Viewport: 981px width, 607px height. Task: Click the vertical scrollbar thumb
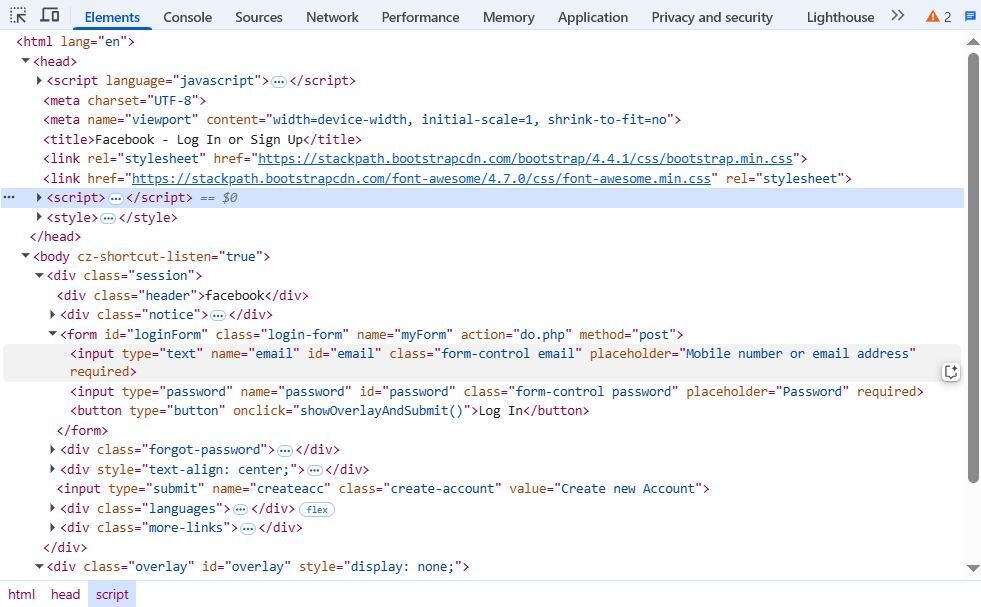pyautogui.click(x=973, y=268)
